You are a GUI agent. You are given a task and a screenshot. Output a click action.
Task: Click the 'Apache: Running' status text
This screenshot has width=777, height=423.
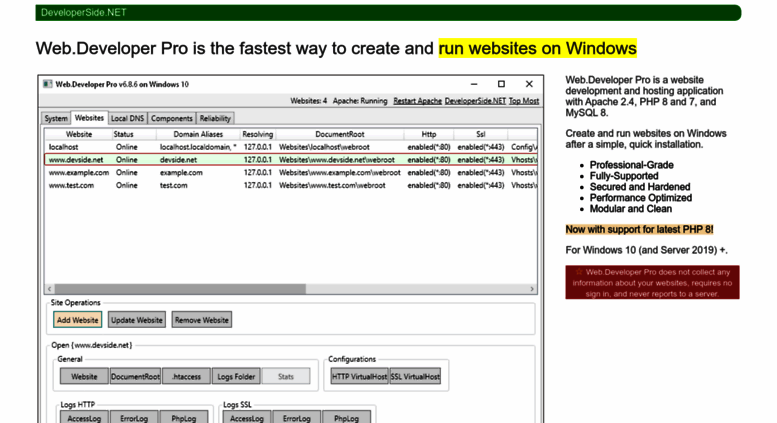pos(360,101)
